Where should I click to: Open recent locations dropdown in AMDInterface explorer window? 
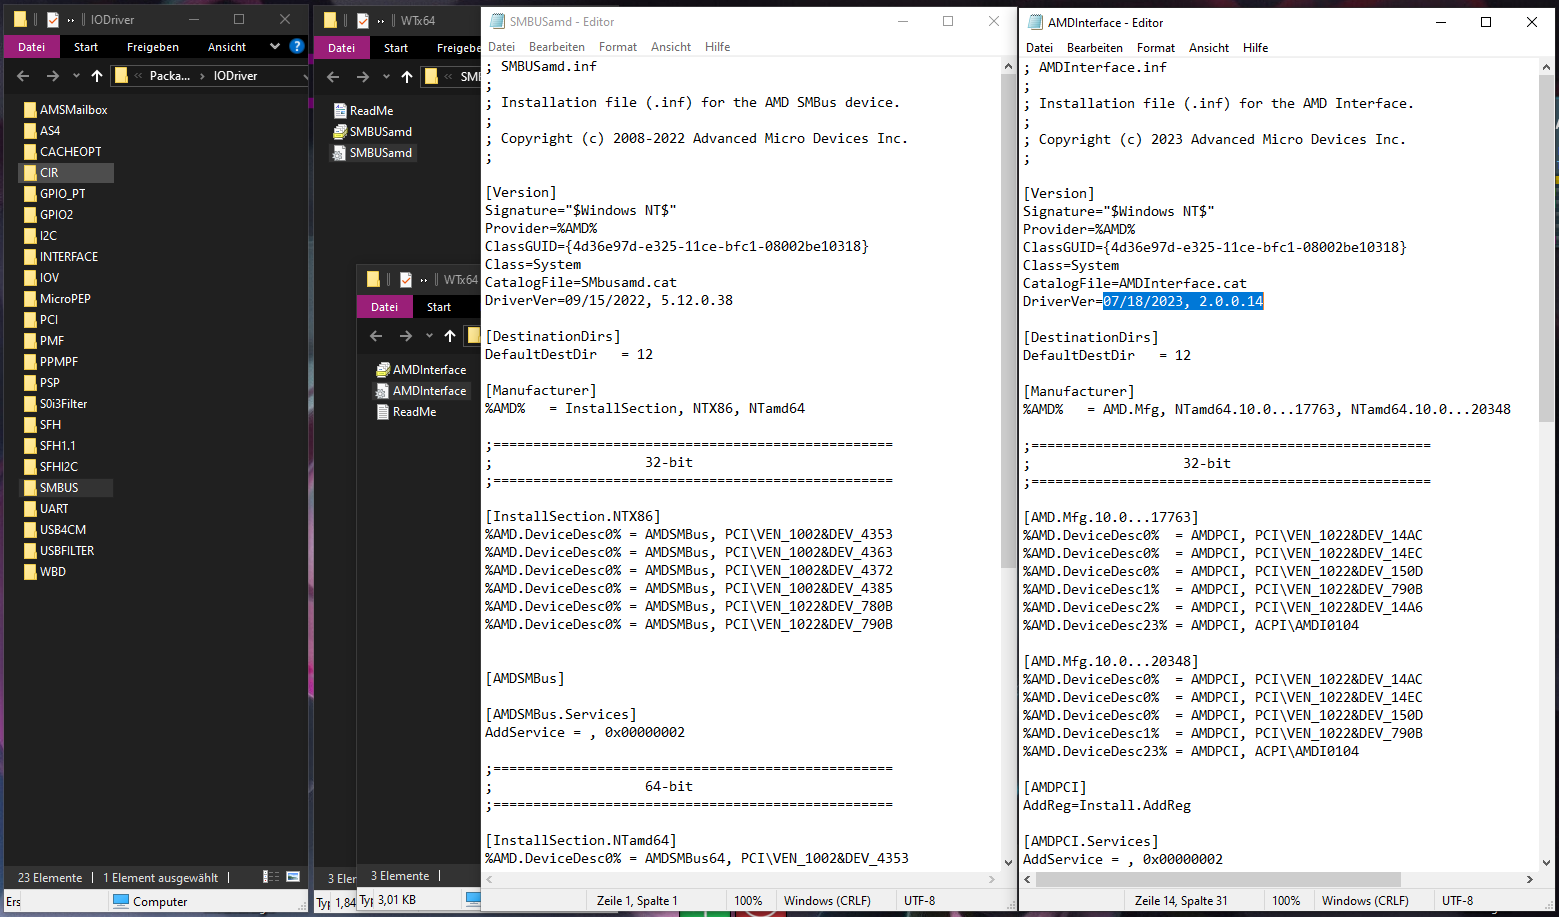[x=429, y=336]
